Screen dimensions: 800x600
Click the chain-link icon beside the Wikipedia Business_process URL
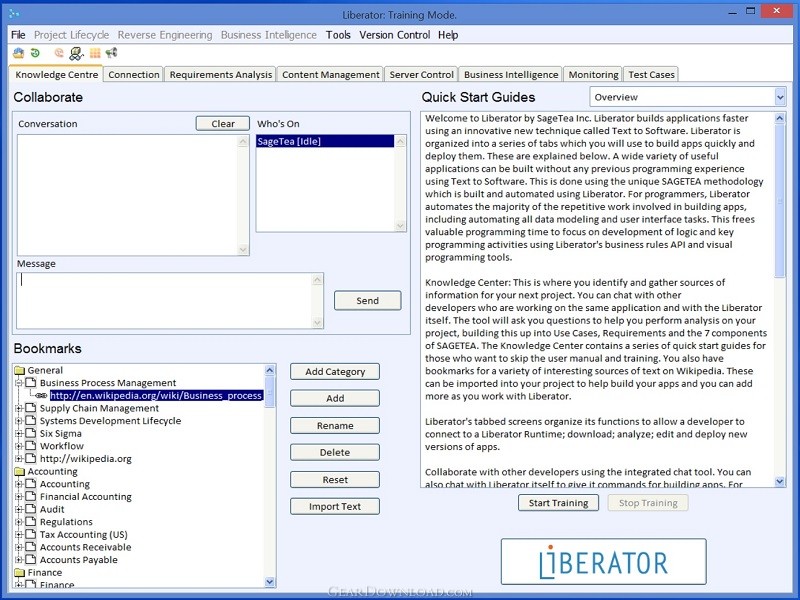(x=41, y=395)
